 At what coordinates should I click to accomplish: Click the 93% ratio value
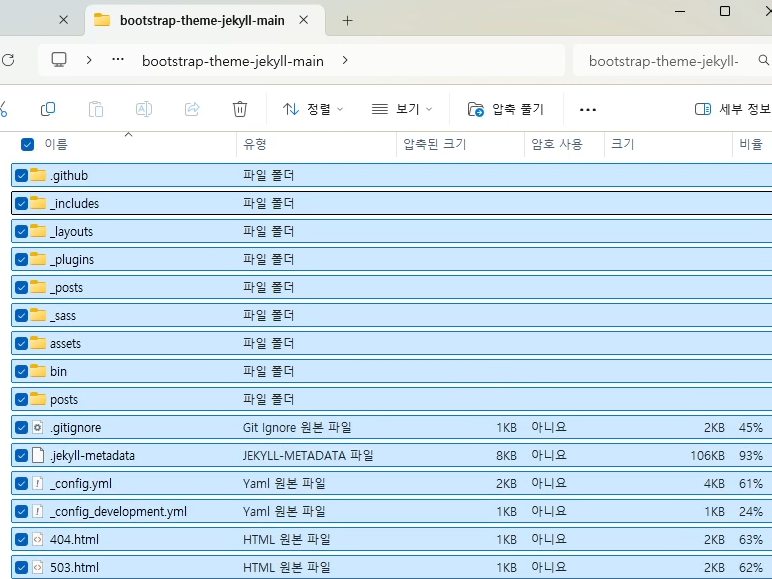pos(750,455)
